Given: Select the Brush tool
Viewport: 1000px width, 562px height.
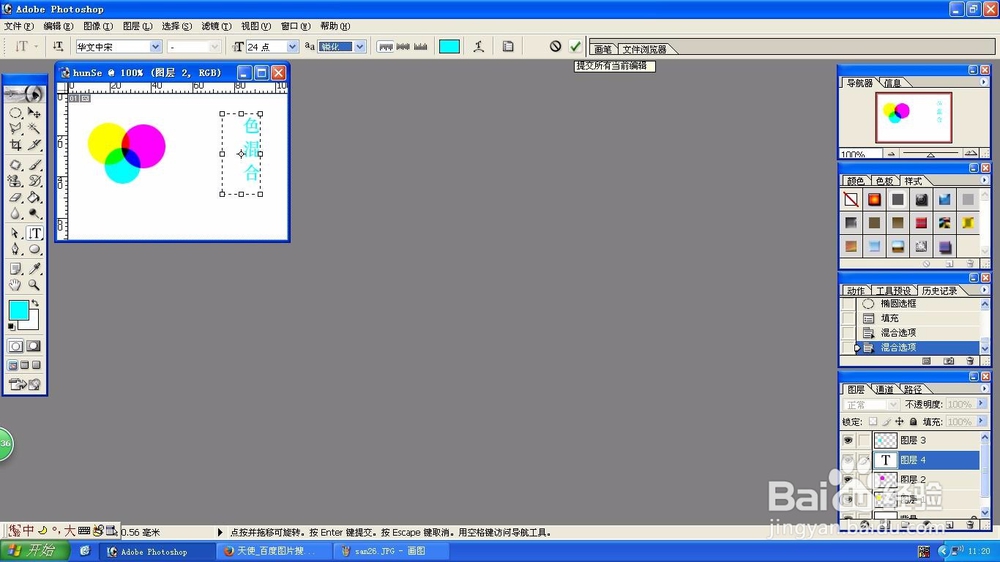Looking at the screenshot, I should coord(34,165).
